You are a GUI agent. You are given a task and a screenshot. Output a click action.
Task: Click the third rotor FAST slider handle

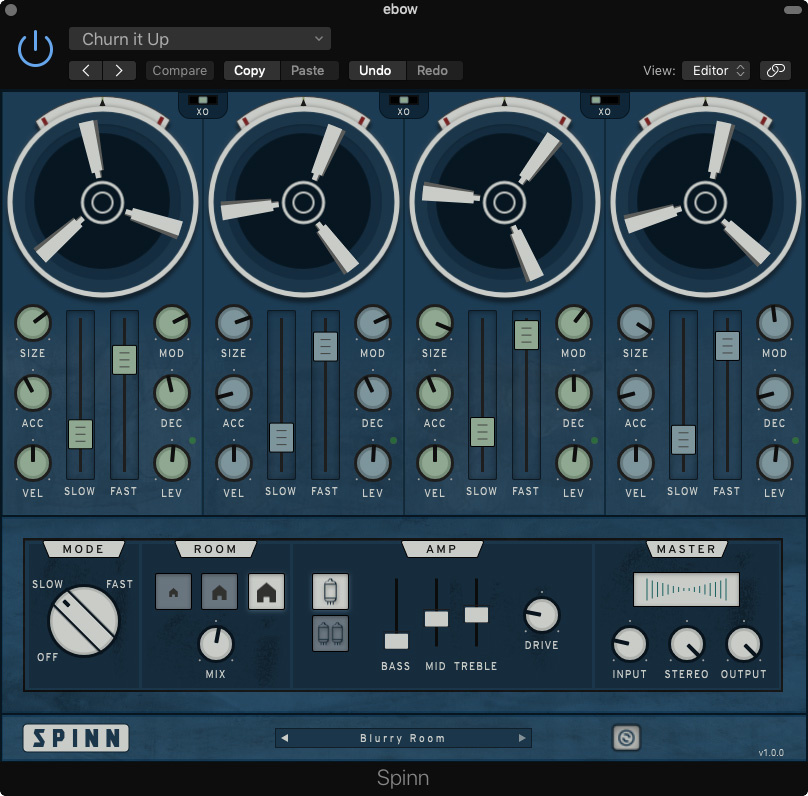pos(526,335)
